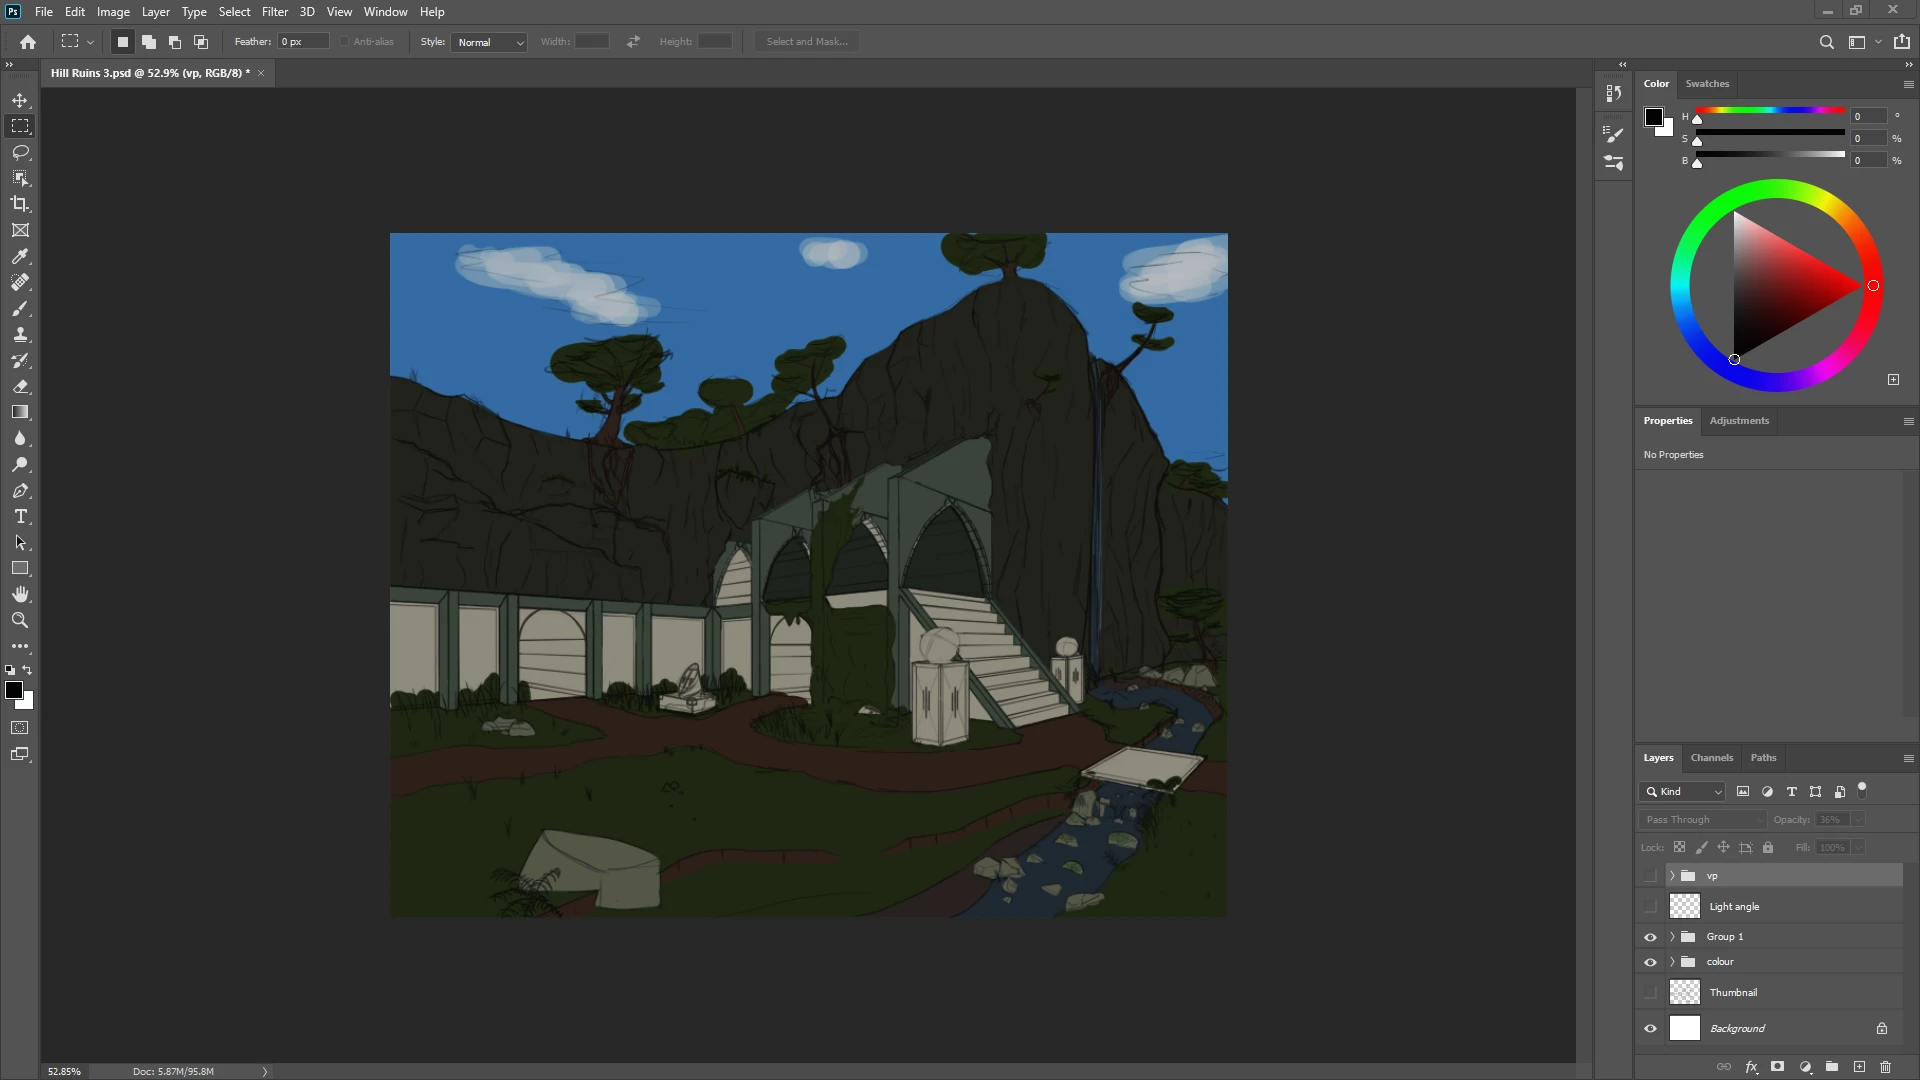The height and width of the screenshot is (1080, 1920).
Task: Select the Eraser tool
Action: (x=20, y=386)
